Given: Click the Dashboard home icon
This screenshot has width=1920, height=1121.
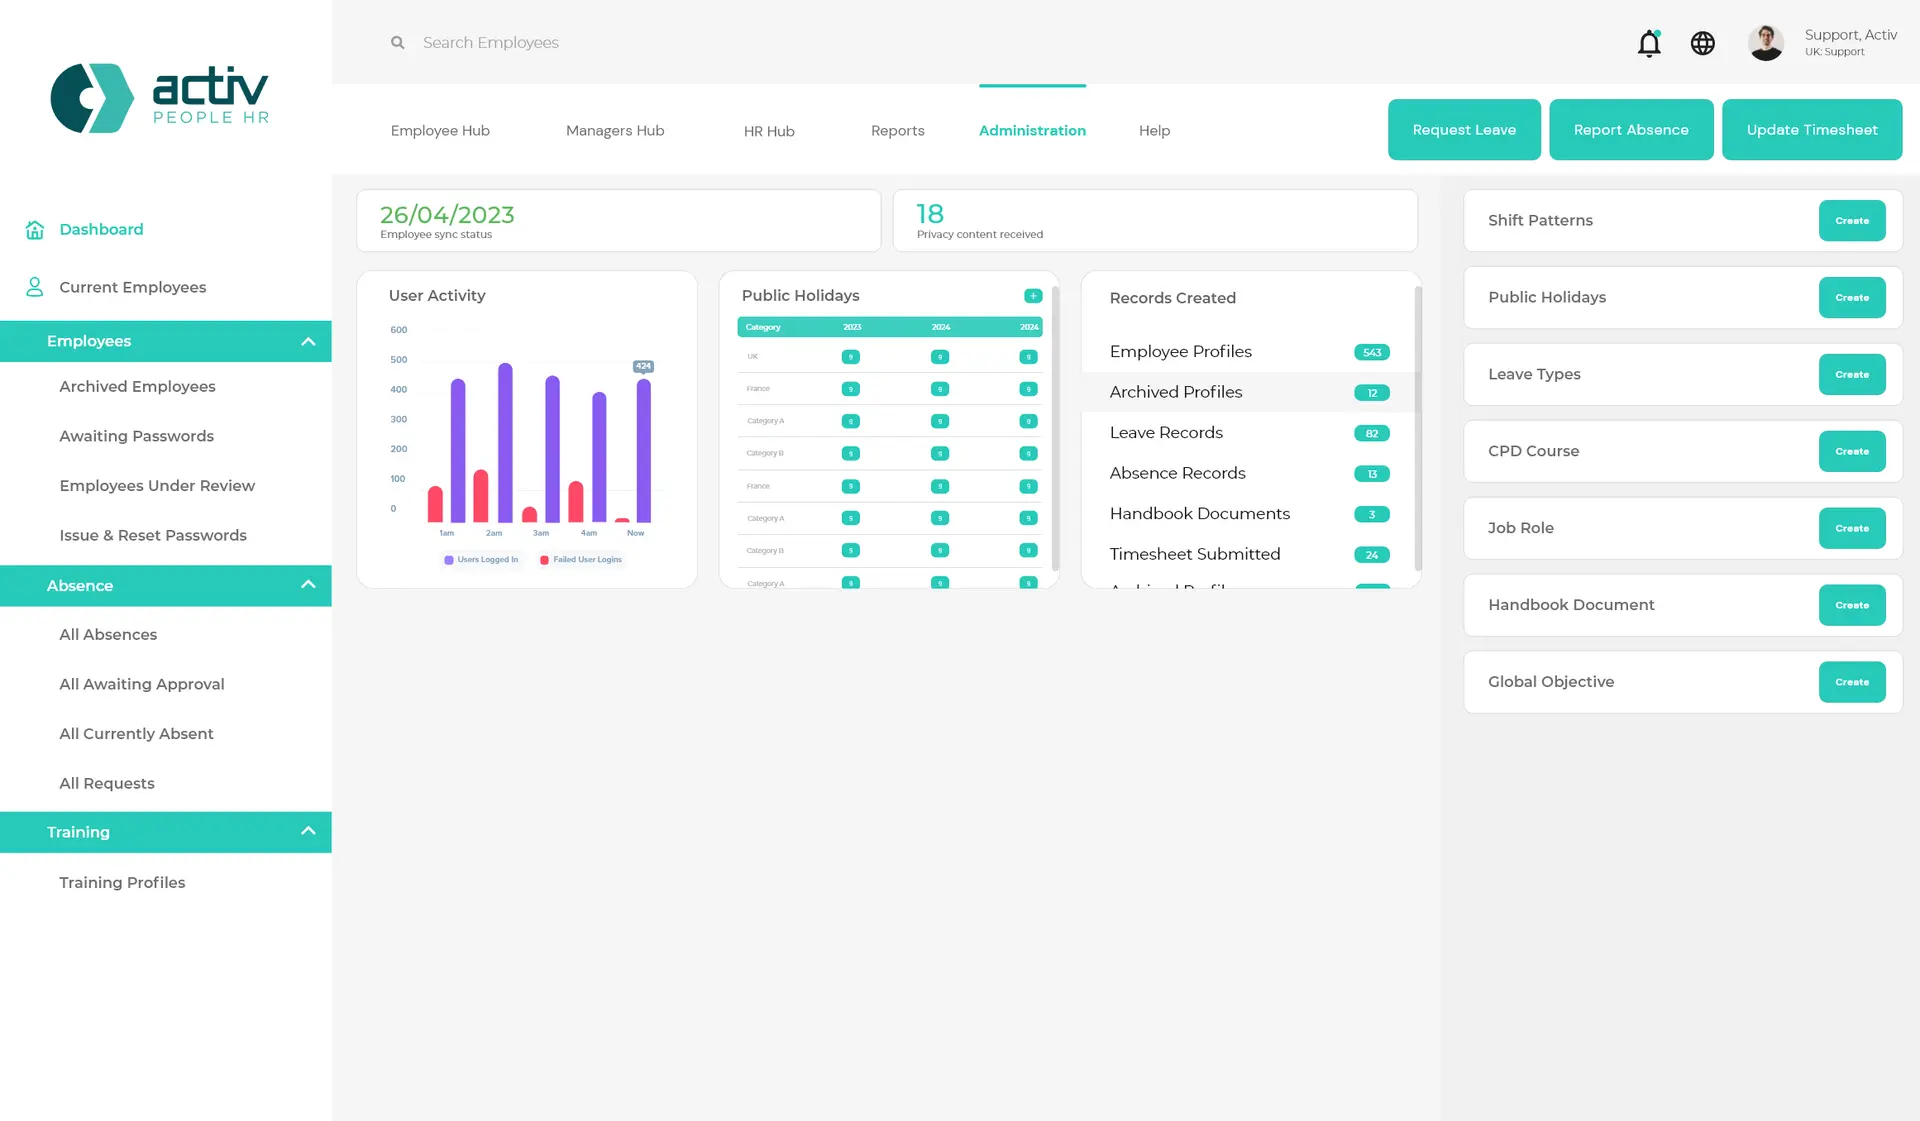Looking at the screenshot, I should click(35, 230).
